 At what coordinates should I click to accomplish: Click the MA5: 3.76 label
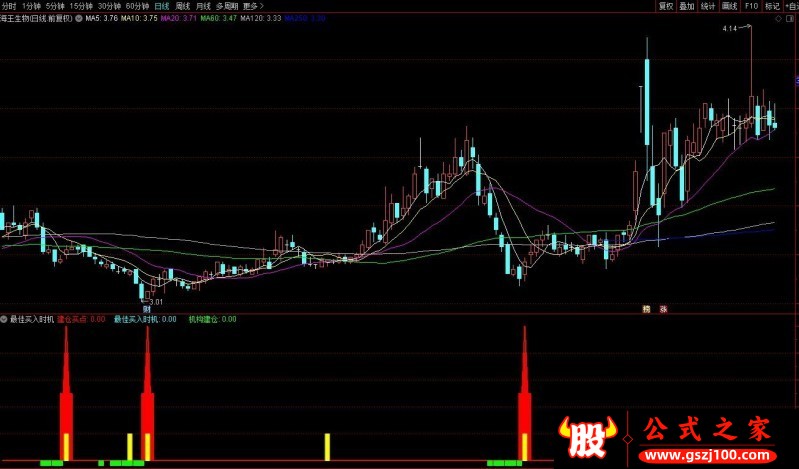pos(101,18)
